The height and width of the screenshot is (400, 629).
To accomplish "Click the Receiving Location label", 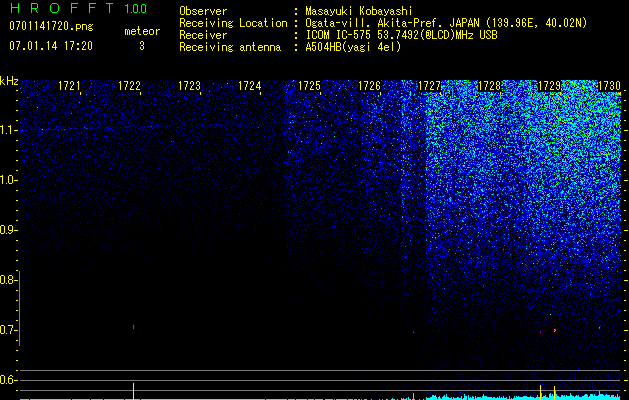I will pyautogui.click(x=233, y=23).
